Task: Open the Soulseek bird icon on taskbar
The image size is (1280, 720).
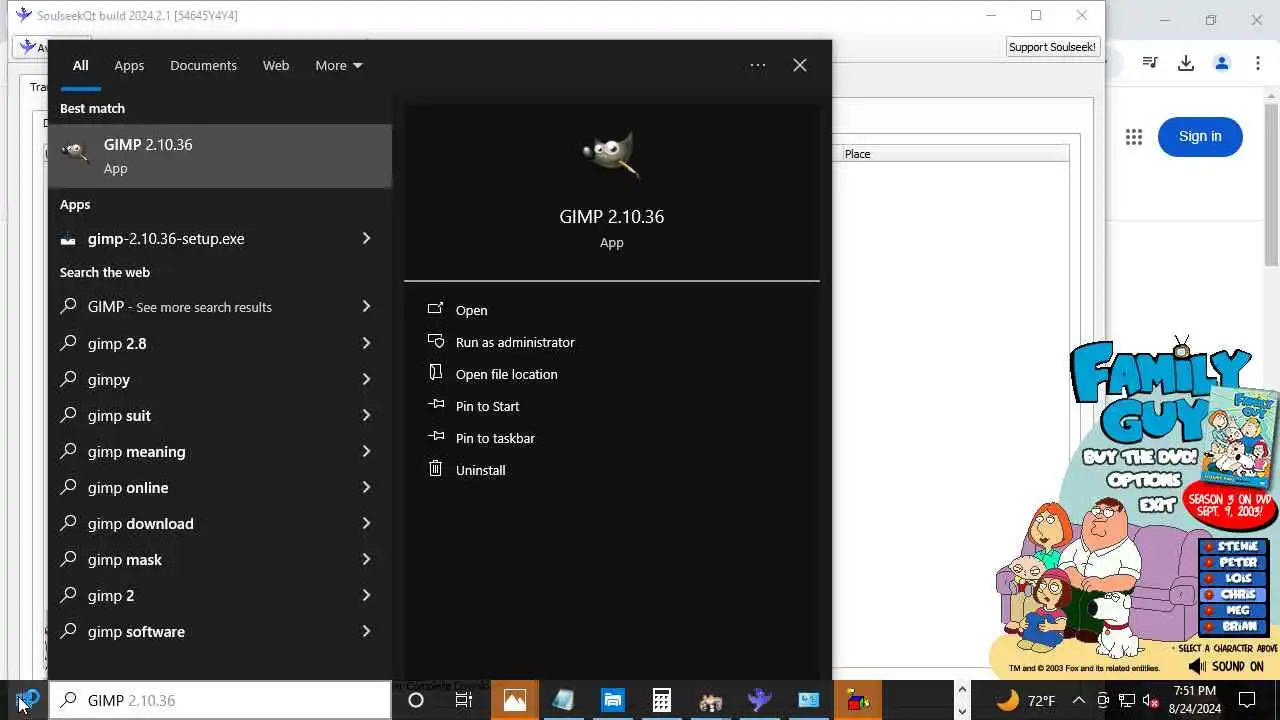Action: pyautogui.click(x=759, y=700)
